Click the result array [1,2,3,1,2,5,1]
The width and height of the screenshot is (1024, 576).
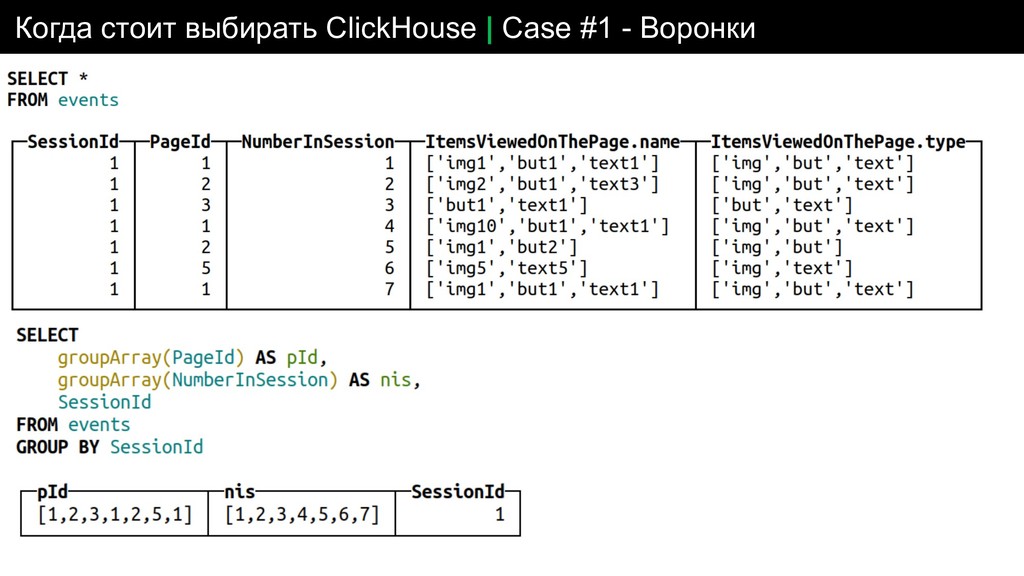click(115, 515)
